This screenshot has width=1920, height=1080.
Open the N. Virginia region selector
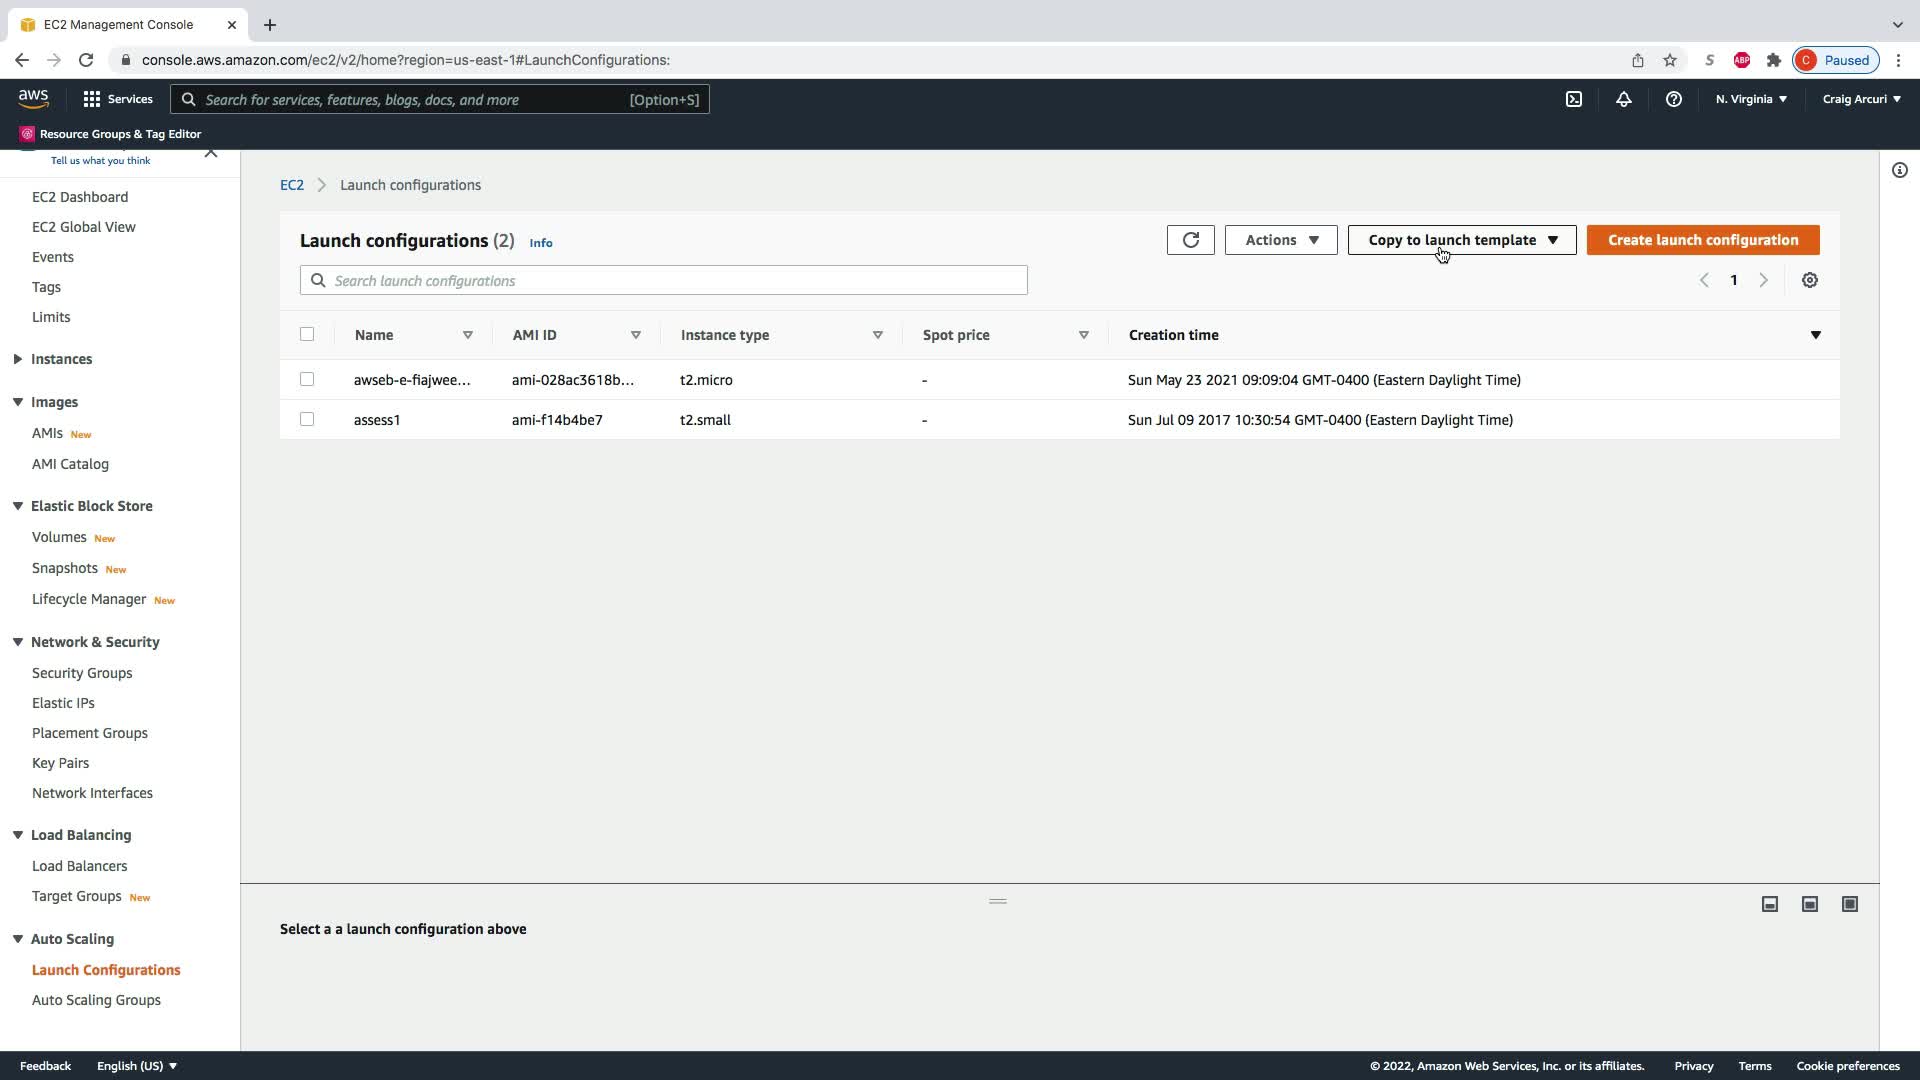(x=1750, y=99)
